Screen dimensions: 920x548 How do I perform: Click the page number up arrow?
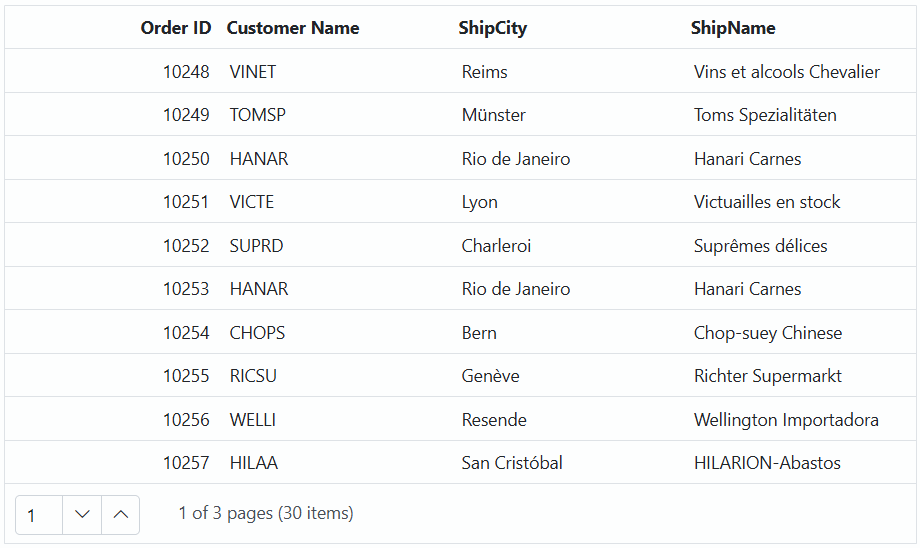click(121, 515)
